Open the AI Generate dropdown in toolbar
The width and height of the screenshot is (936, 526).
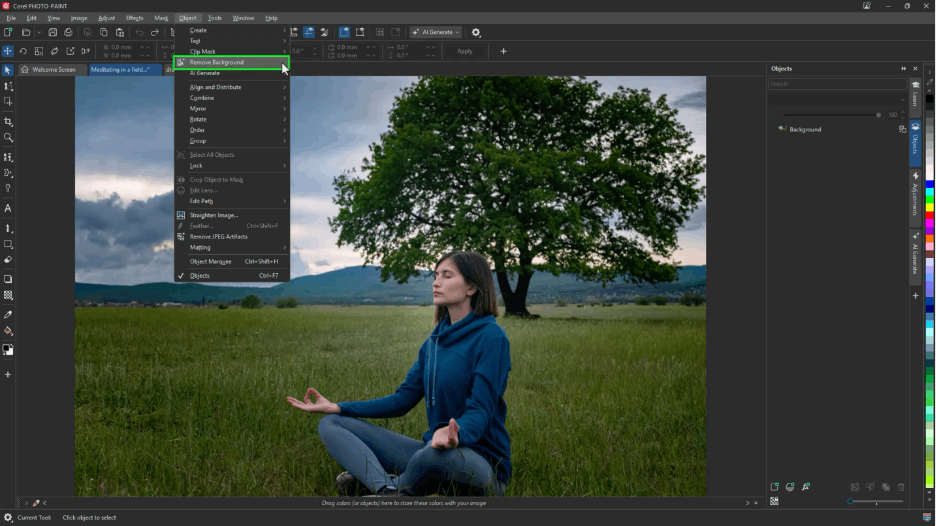(436, 32)
